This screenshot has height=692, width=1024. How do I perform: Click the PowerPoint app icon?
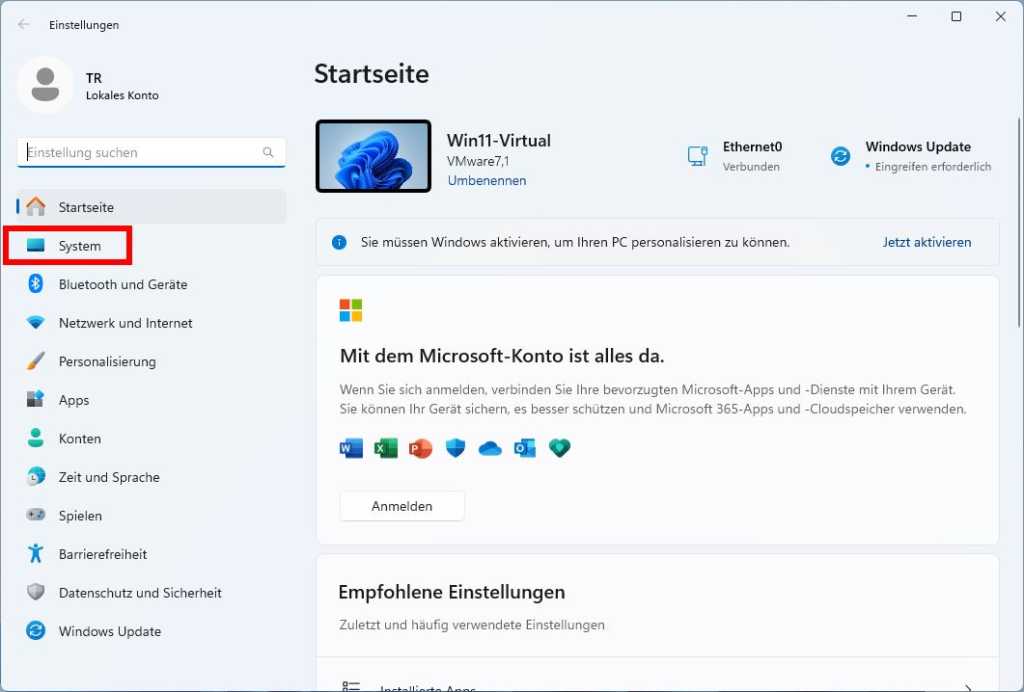click(420, 448)
